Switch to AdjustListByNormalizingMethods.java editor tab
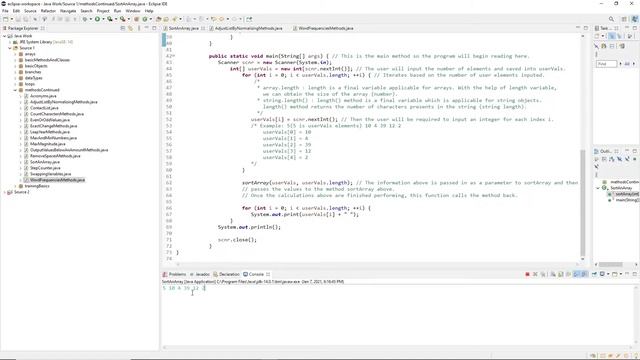 249,28
